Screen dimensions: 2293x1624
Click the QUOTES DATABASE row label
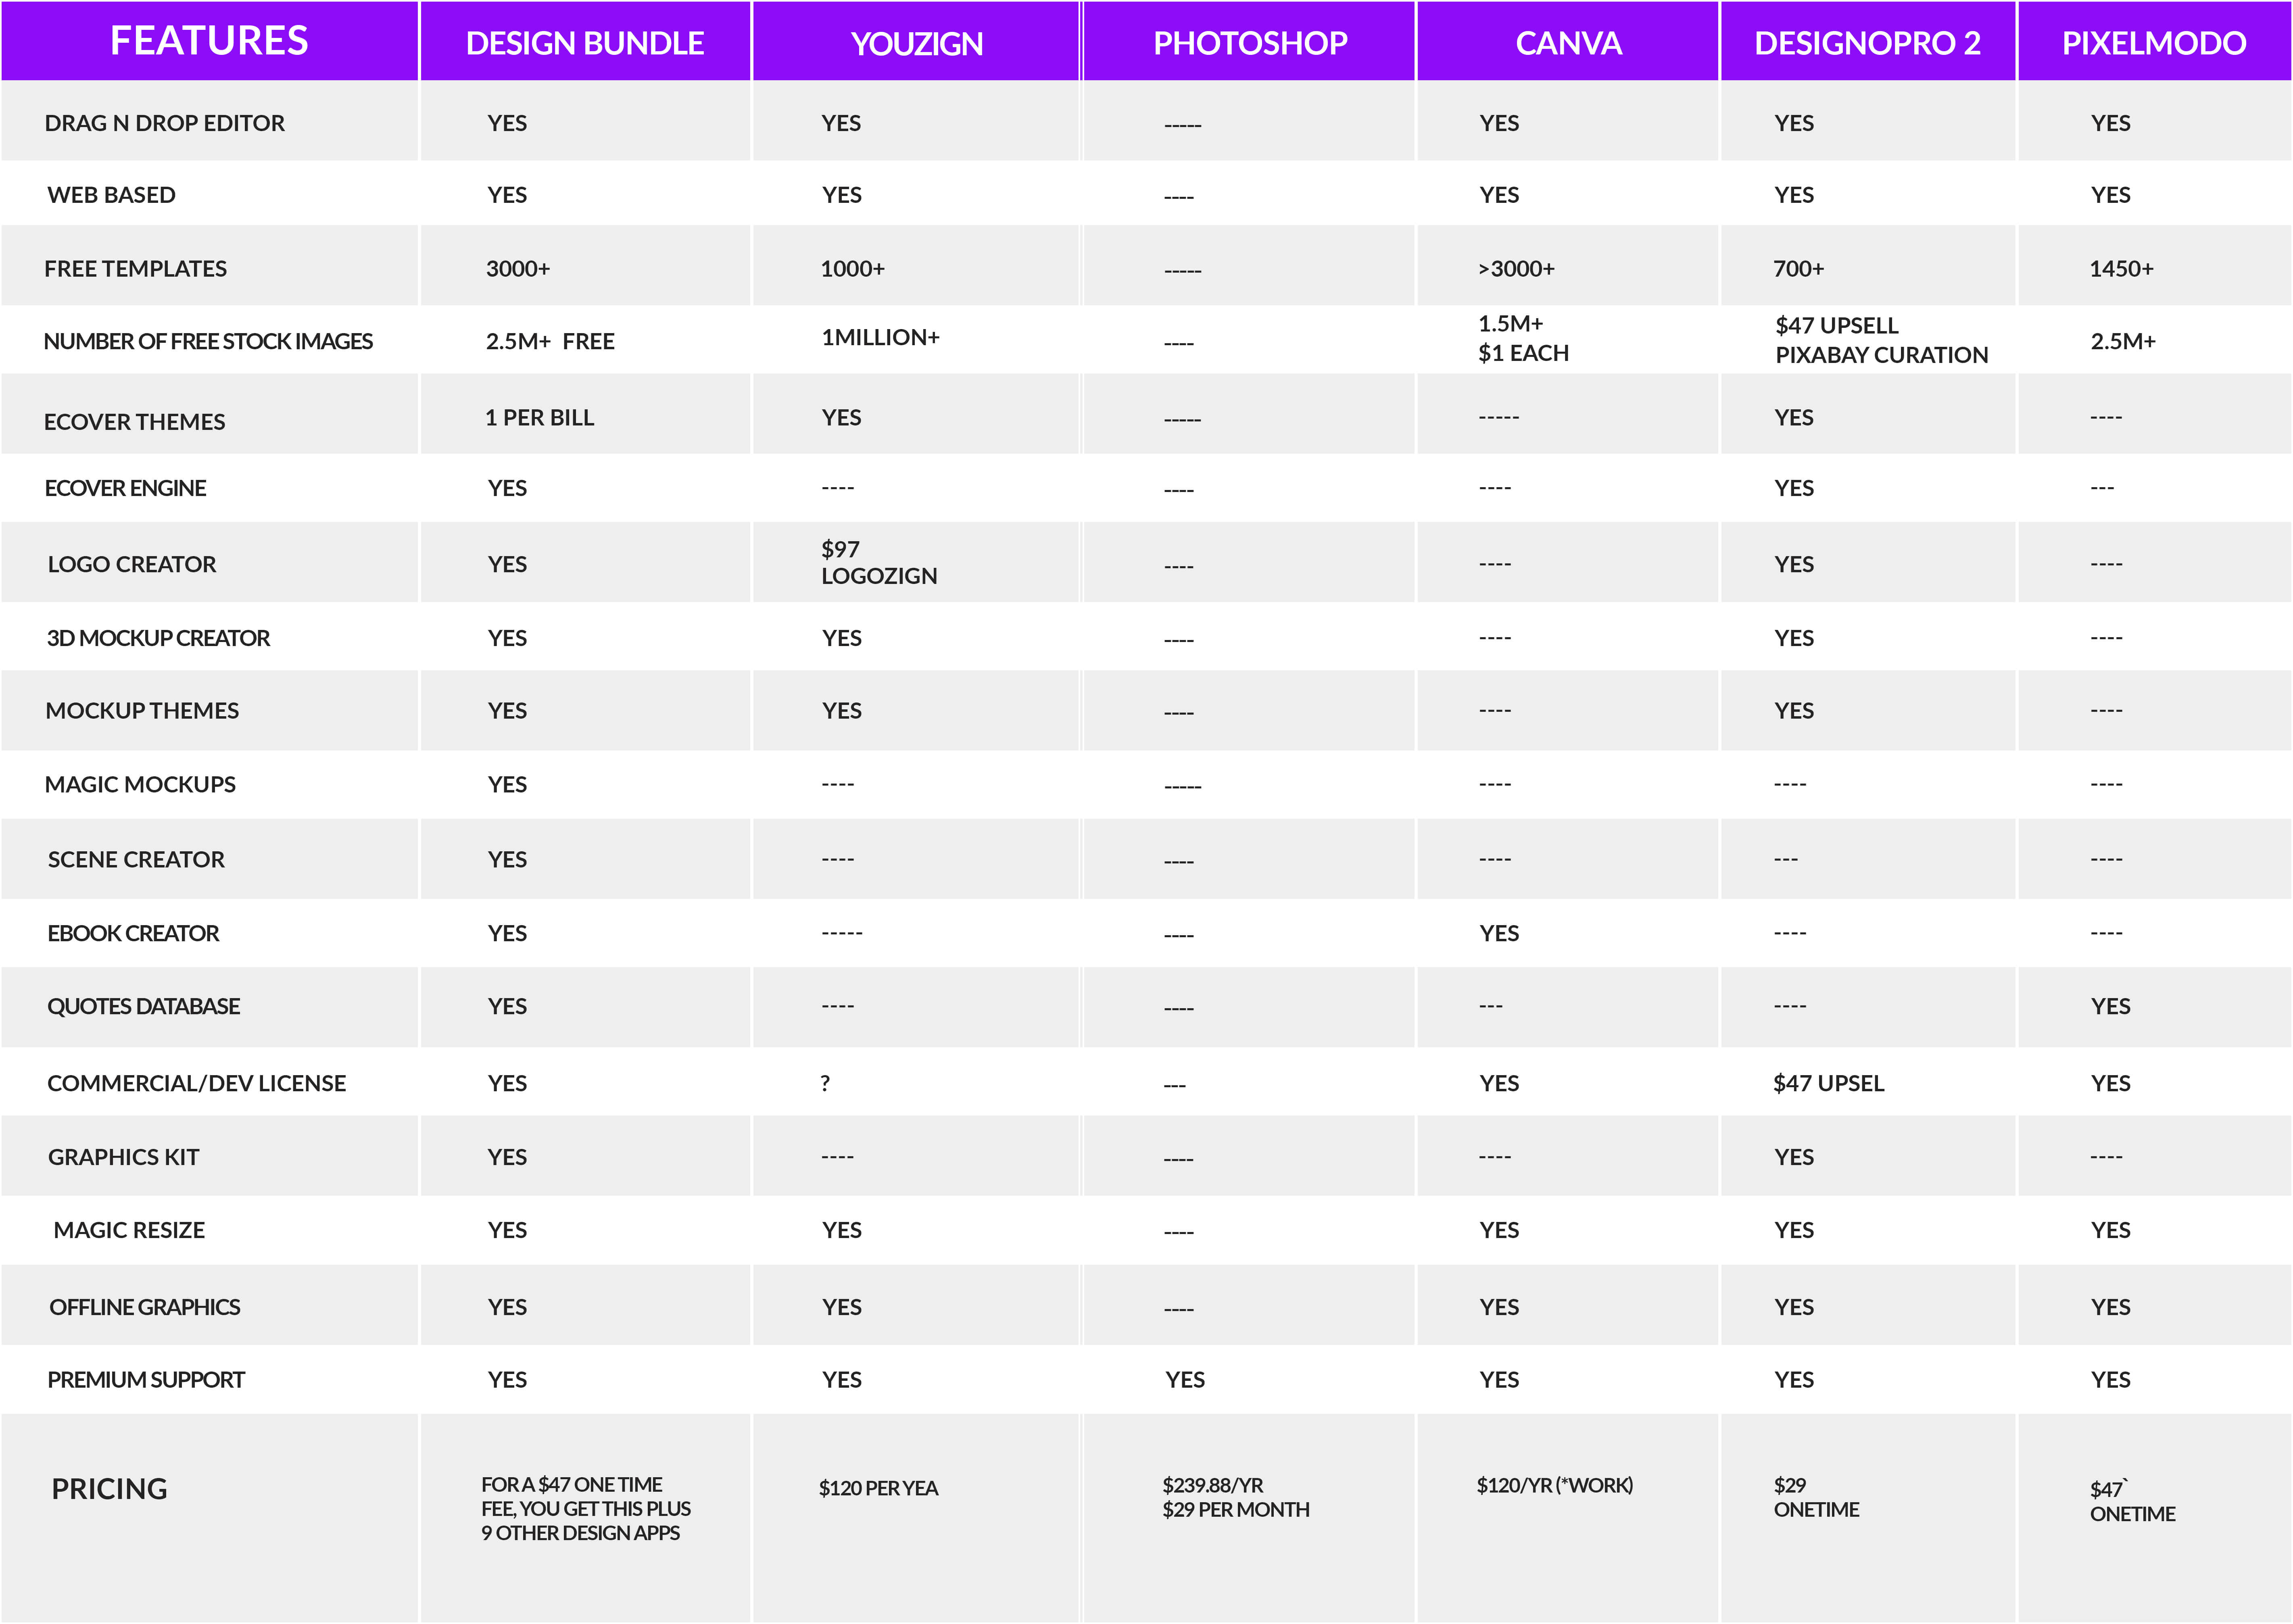click(144, 1007)
